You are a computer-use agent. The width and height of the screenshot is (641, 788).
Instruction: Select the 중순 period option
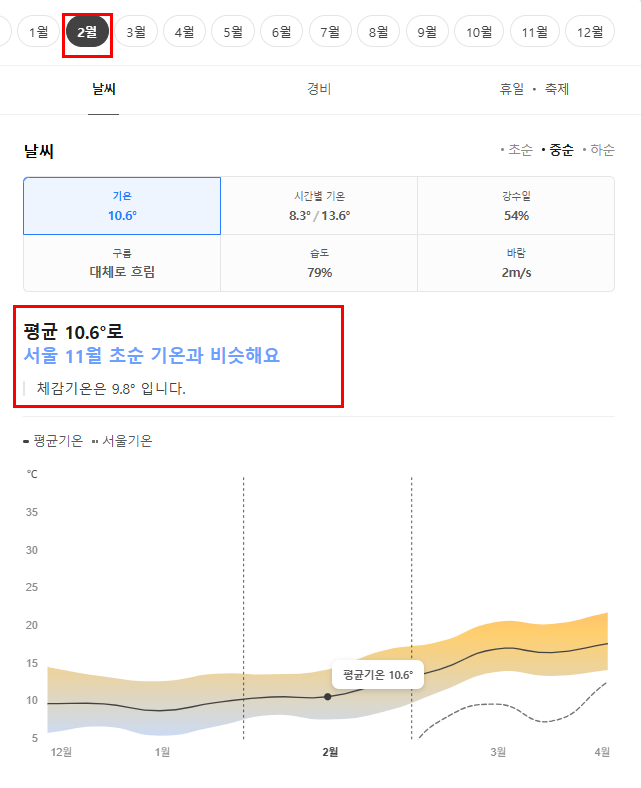tap(558, 150)
